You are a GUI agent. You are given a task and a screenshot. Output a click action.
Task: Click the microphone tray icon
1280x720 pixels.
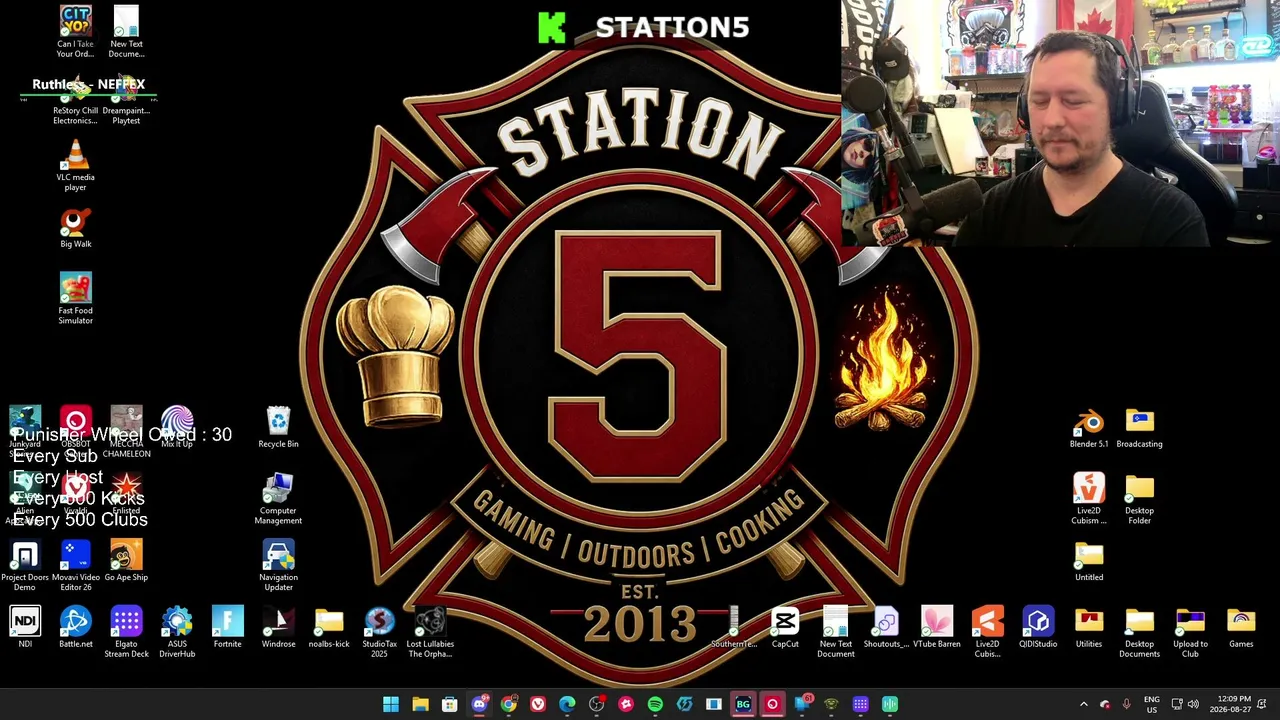coord(1126,704)
